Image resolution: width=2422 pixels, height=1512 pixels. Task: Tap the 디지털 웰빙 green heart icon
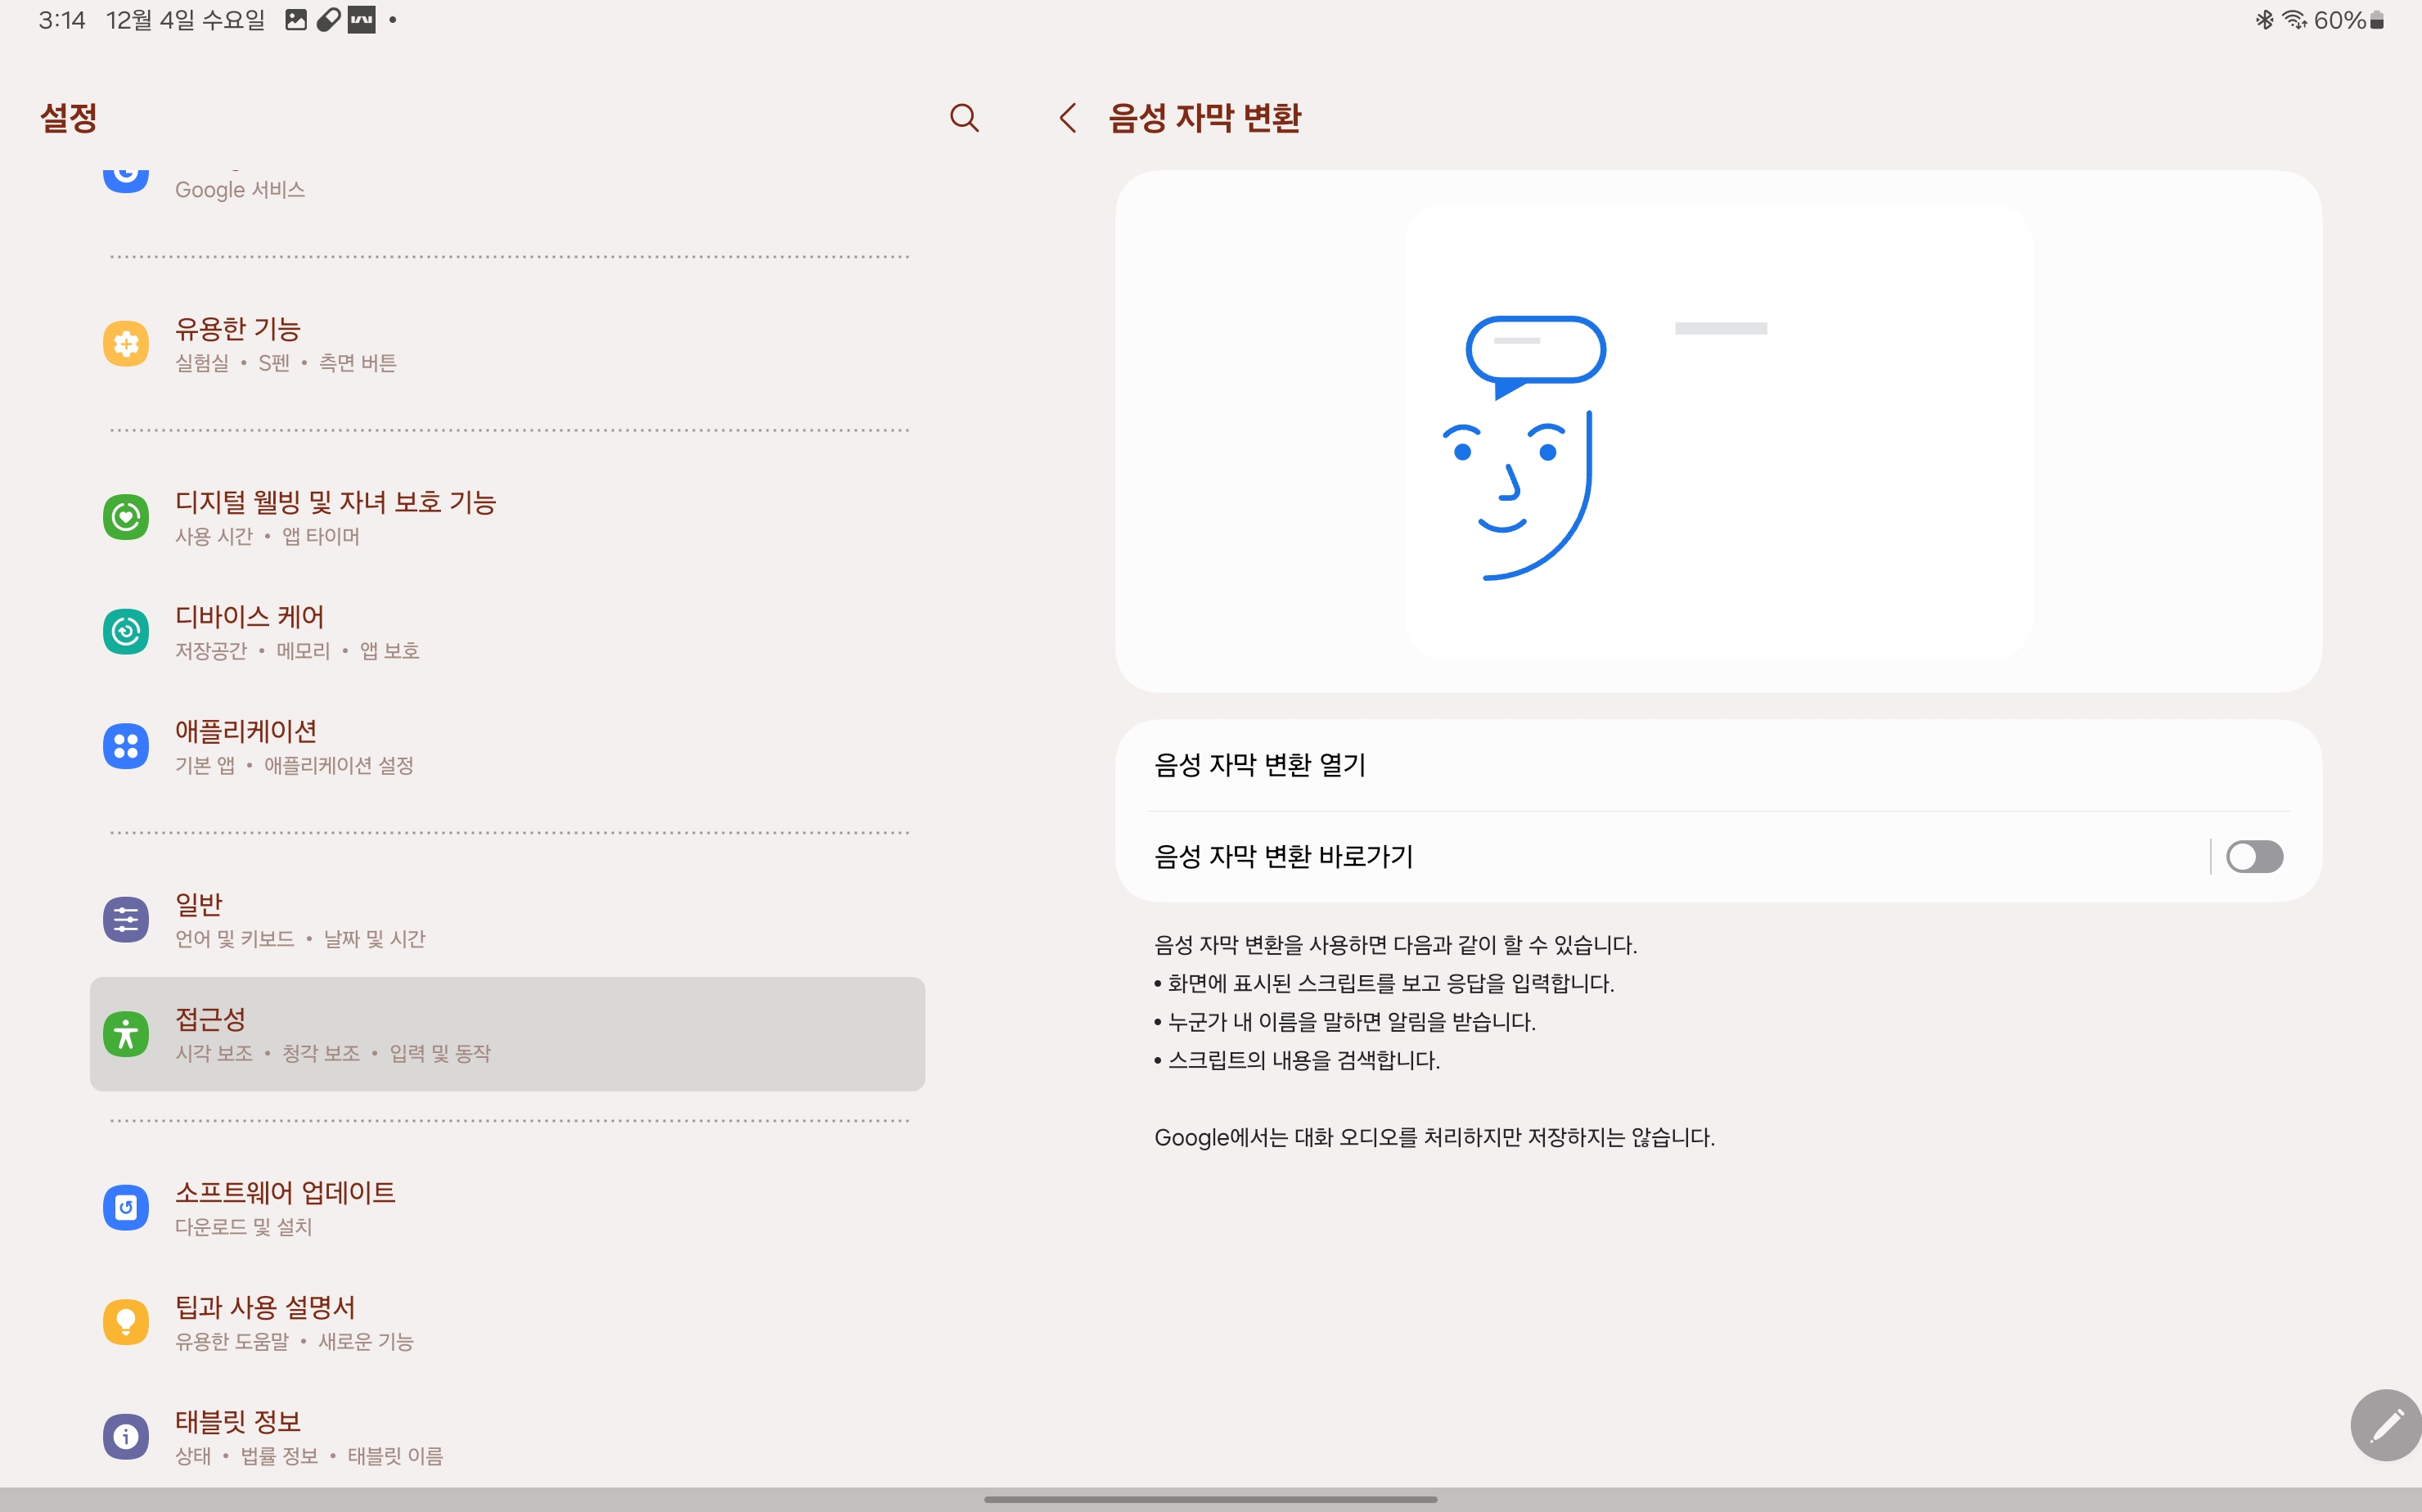pyautogui.click(x=126, y=517)
